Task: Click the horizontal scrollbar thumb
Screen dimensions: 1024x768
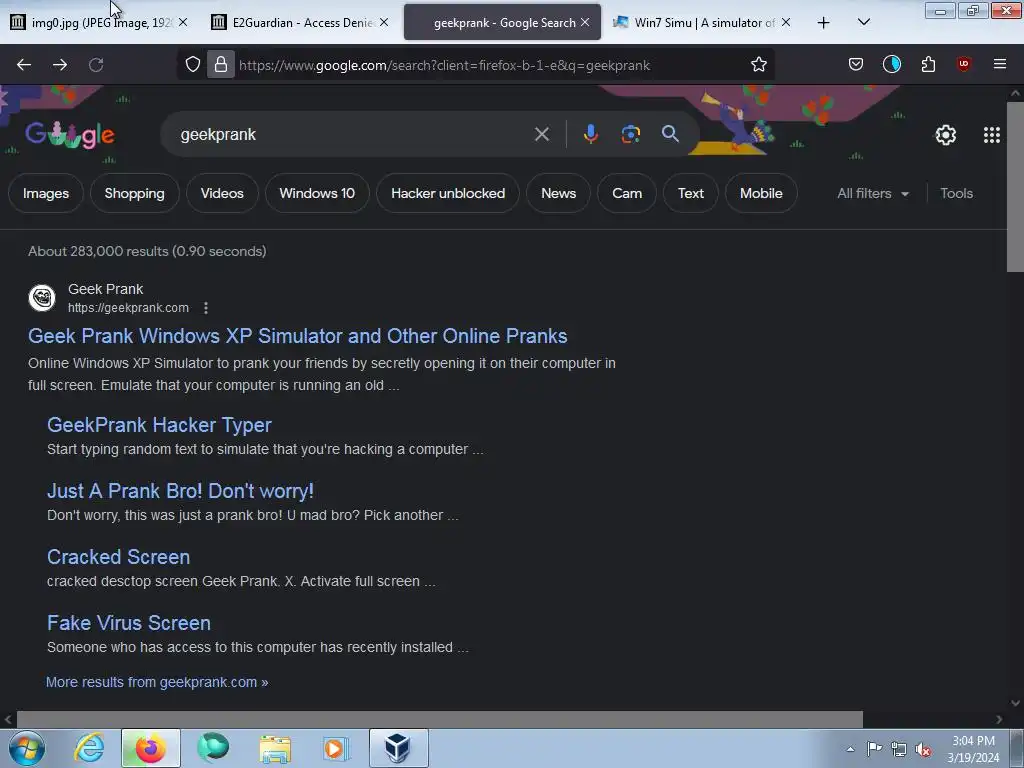Action: coord(440,719)
